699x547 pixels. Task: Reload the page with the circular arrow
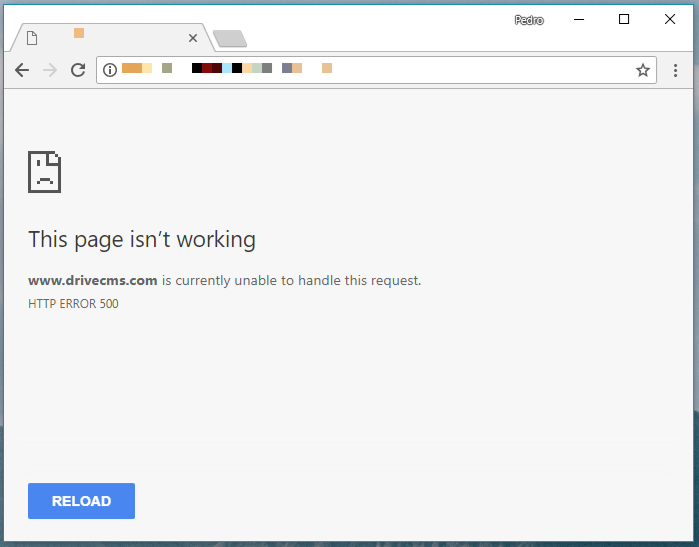(x=78, y=70)
